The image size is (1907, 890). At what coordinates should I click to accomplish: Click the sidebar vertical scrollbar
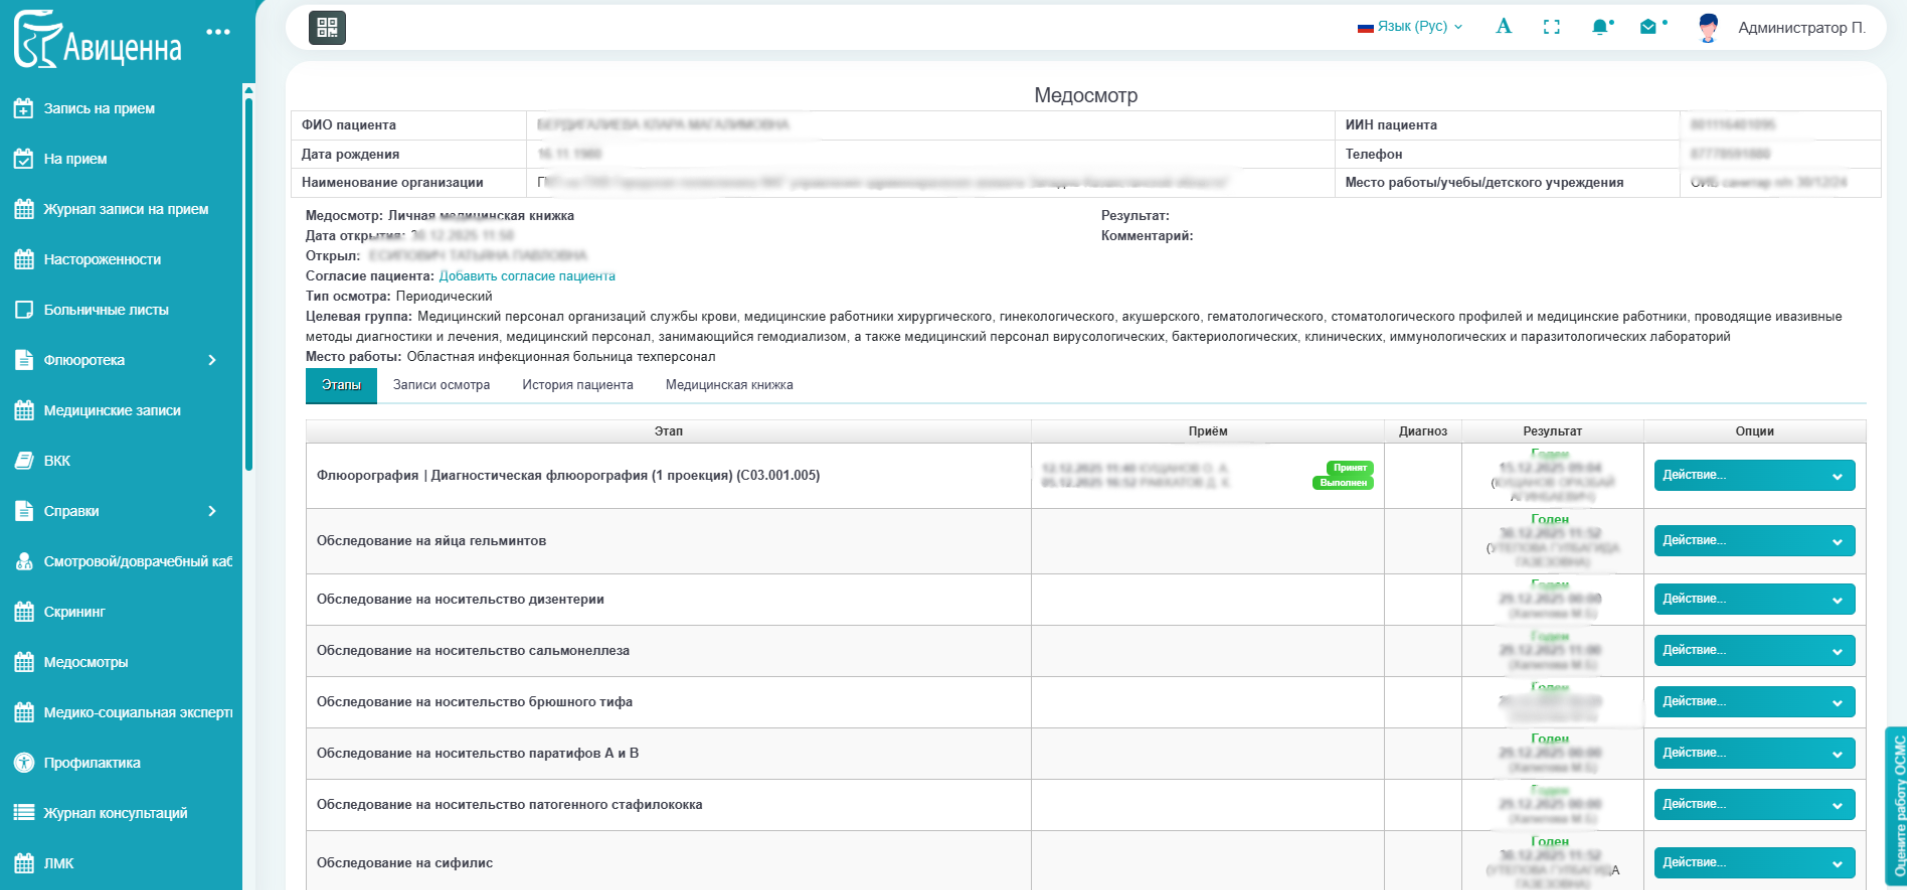pos(248,280)
